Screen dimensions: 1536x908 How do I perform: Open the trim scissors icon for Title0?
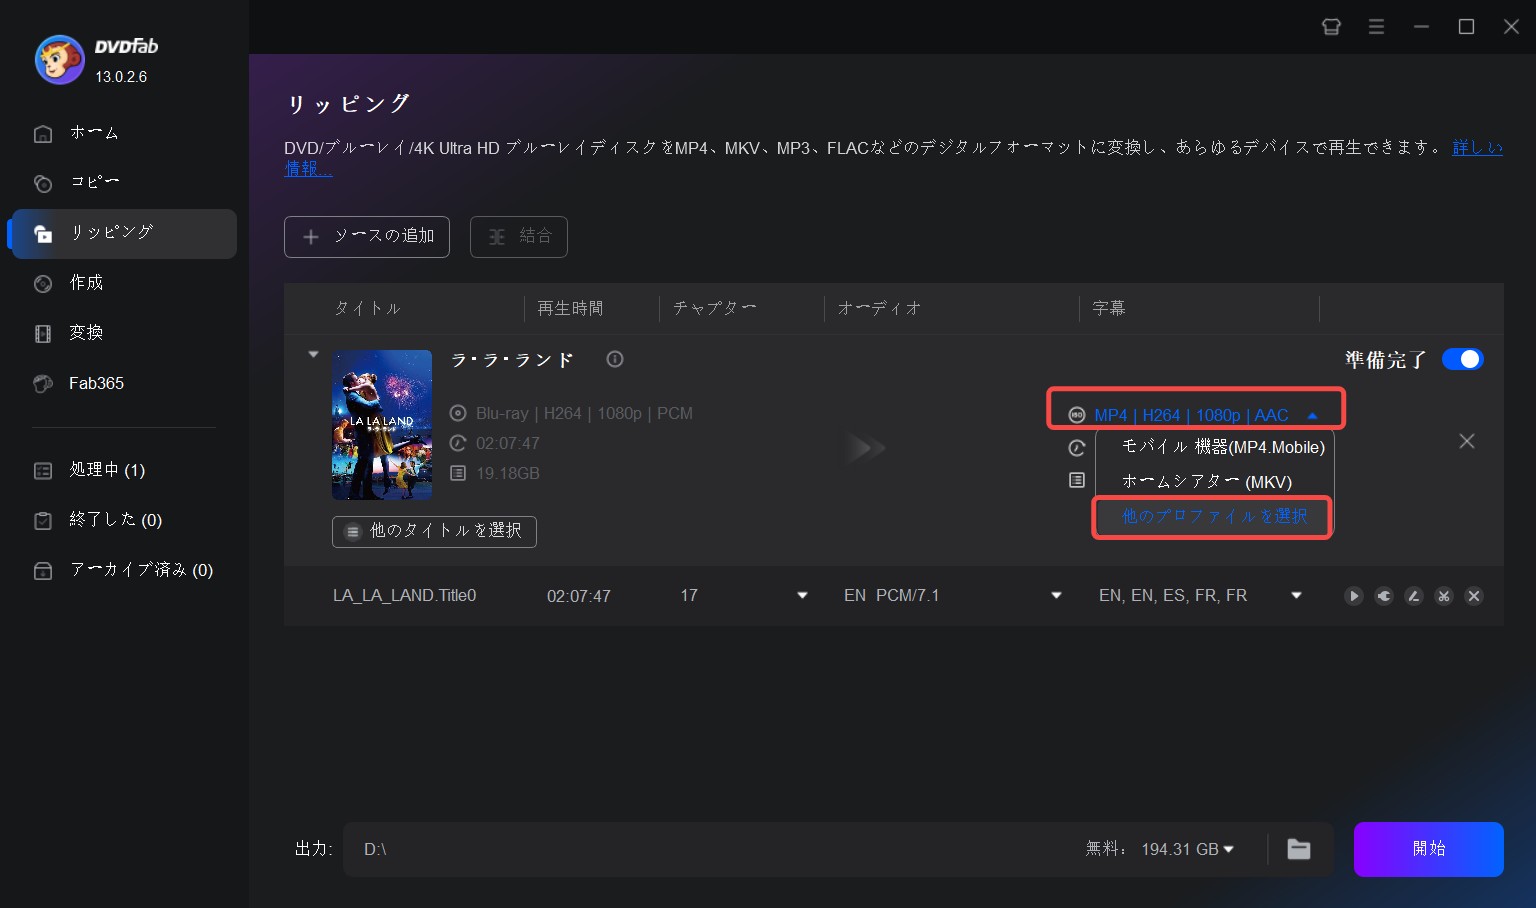1444,596
